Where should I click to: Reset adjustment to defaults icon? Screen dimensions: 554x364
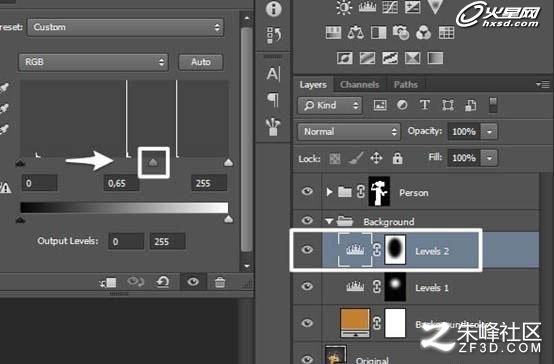[163, 282]
